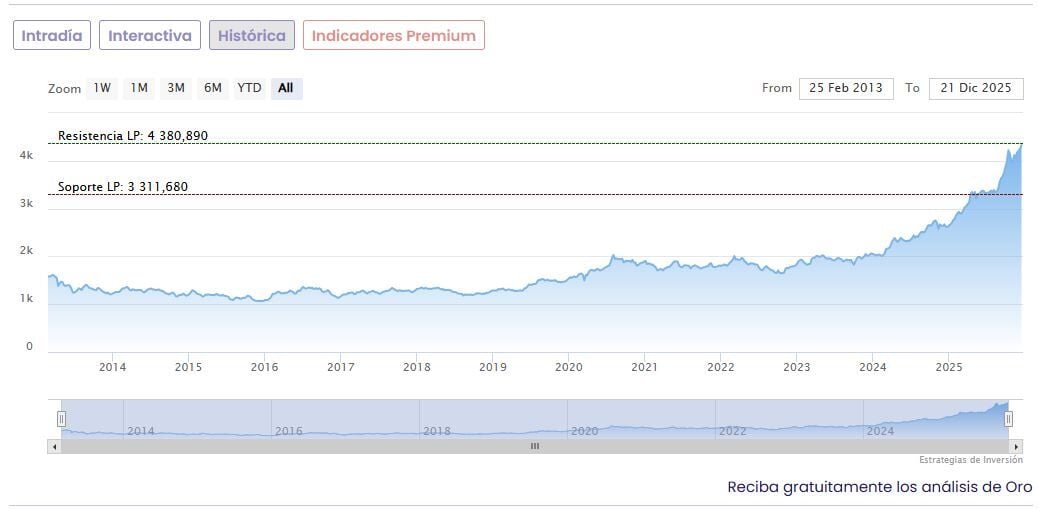Choose the 3M zoom range
The image size is (1038, 509).
pyautogui.click(x=176, y=88)
